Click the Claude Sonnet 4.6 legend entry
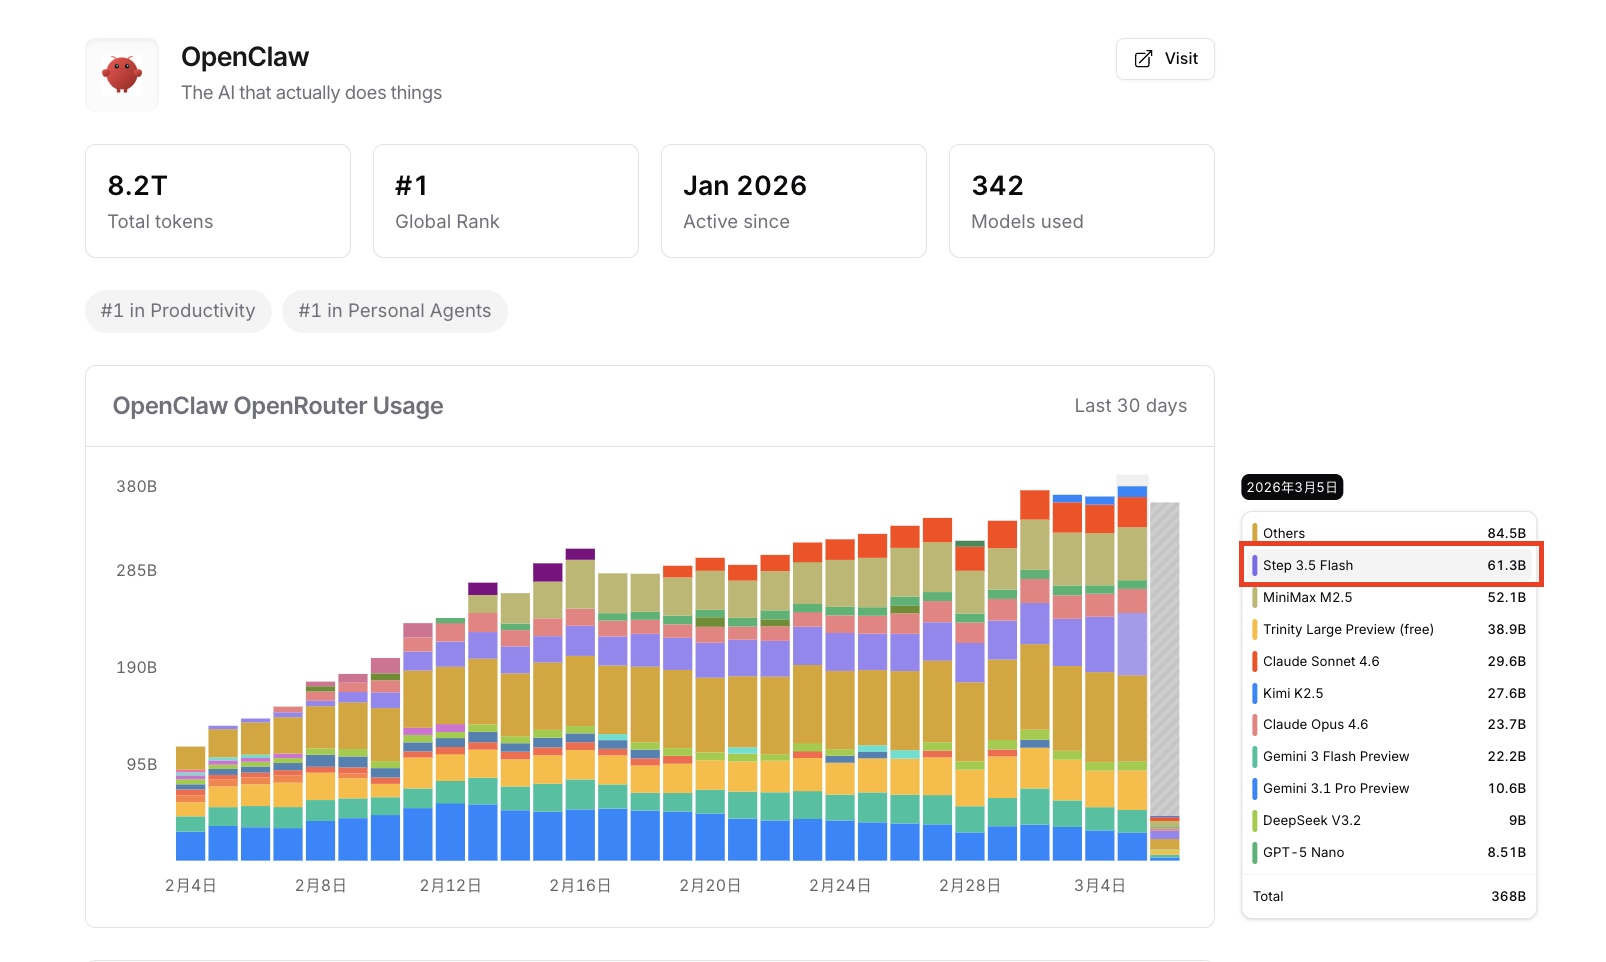The height and width of the screenshot is (962, 1606). 1390,661
